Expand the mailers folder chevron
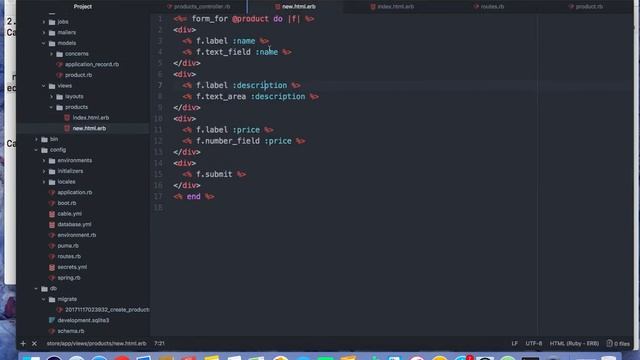Screen dimensions: 640x360 point(44,32)
